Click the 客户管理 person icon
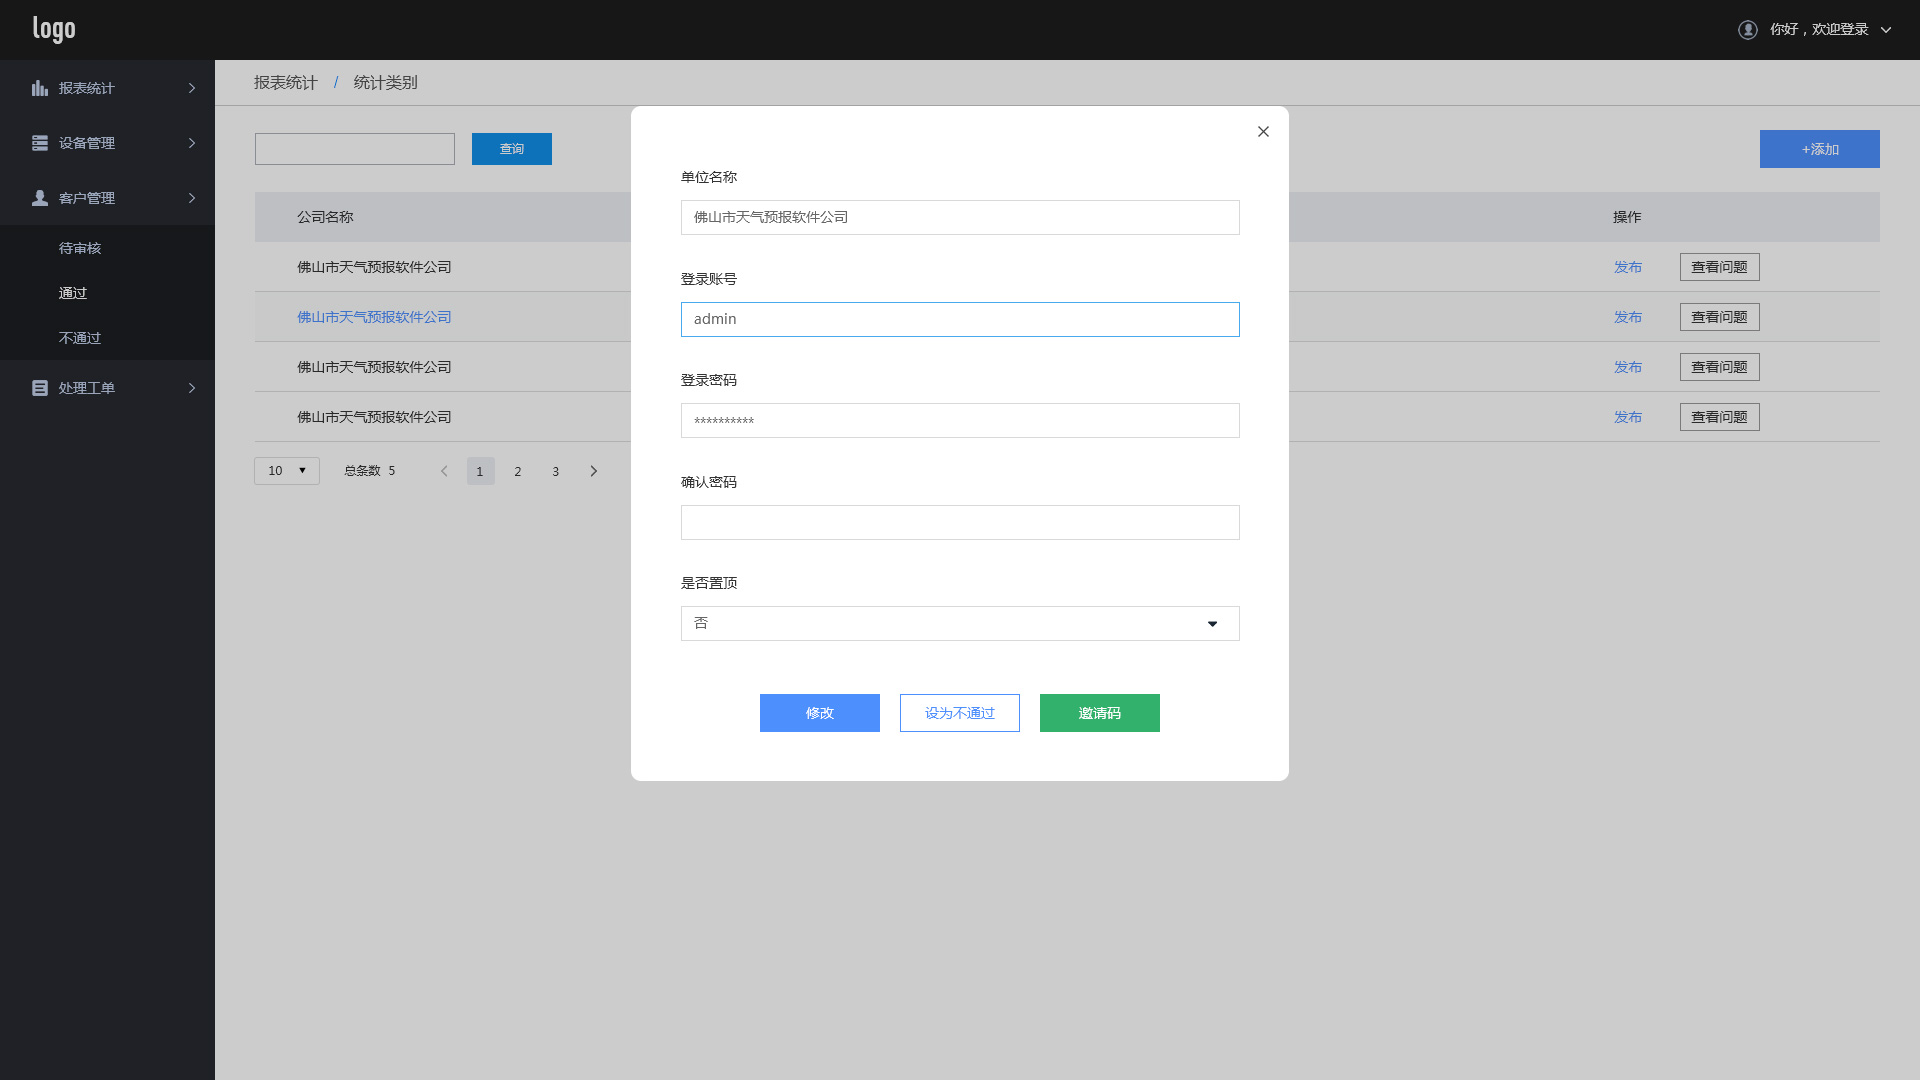1920x1080 pixels. tap(40, 198)
